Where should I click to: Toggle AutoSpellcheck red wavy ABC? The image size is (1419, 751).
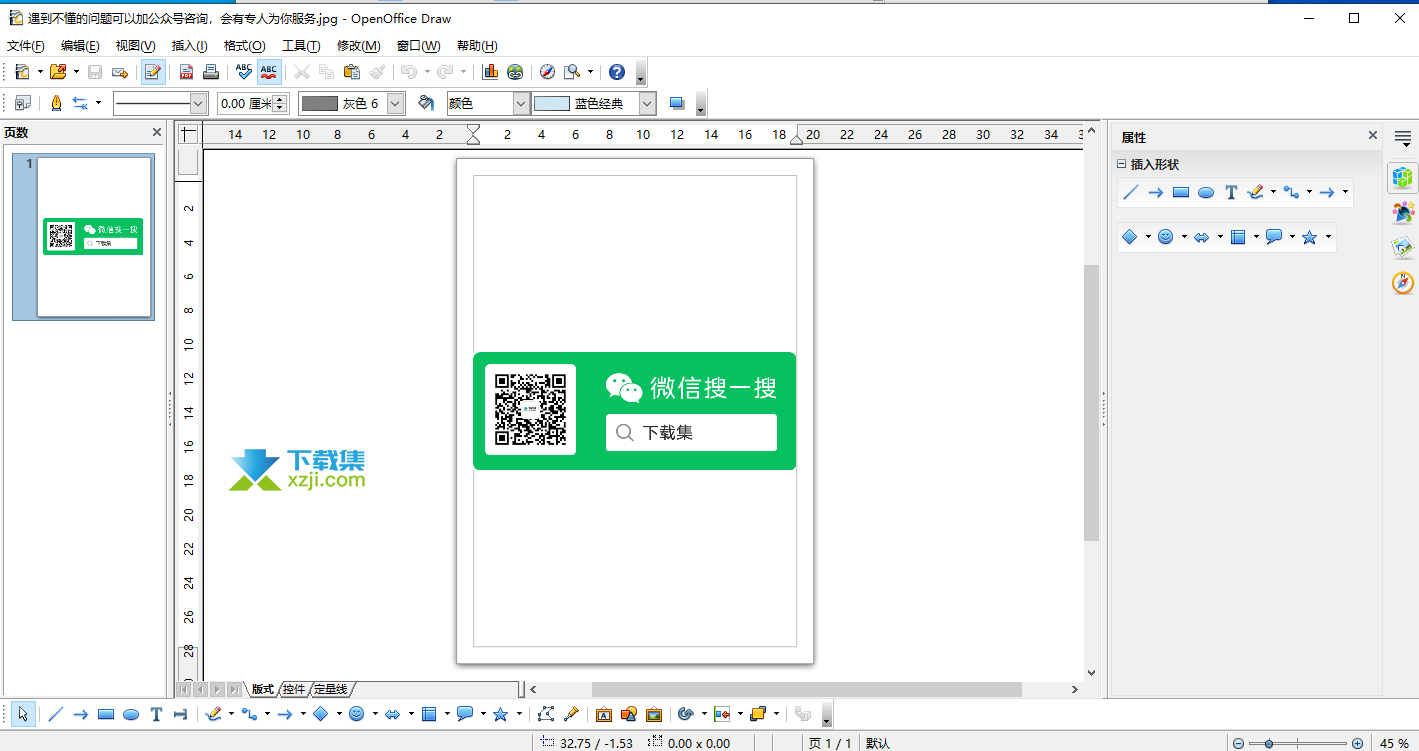[269, 72]
